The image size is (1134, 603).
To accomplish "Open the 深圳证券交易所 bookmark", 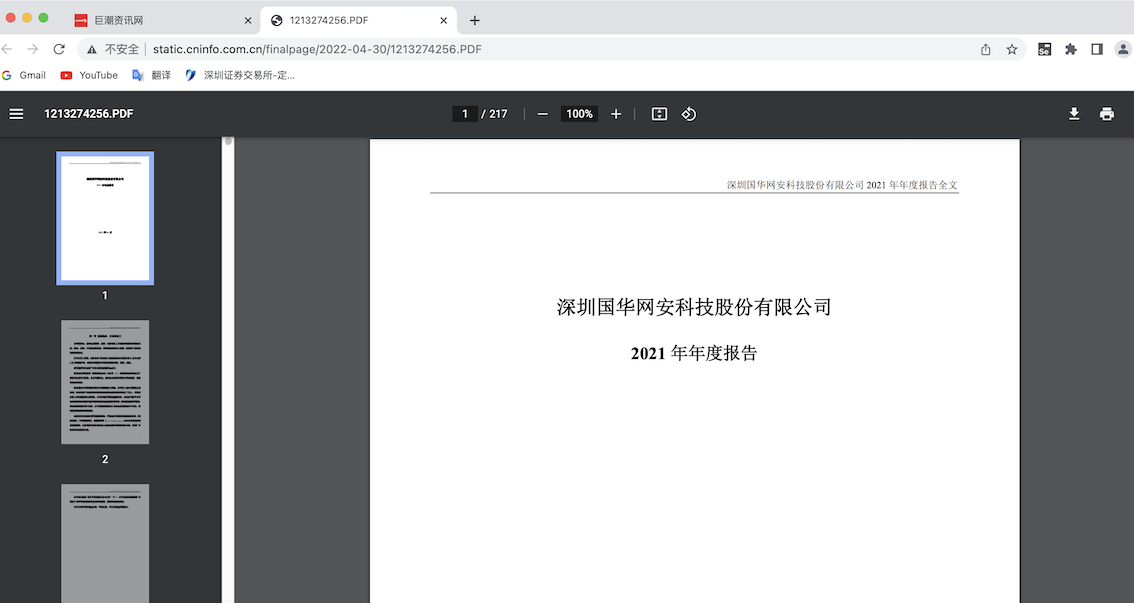I will tap(240, 75).
